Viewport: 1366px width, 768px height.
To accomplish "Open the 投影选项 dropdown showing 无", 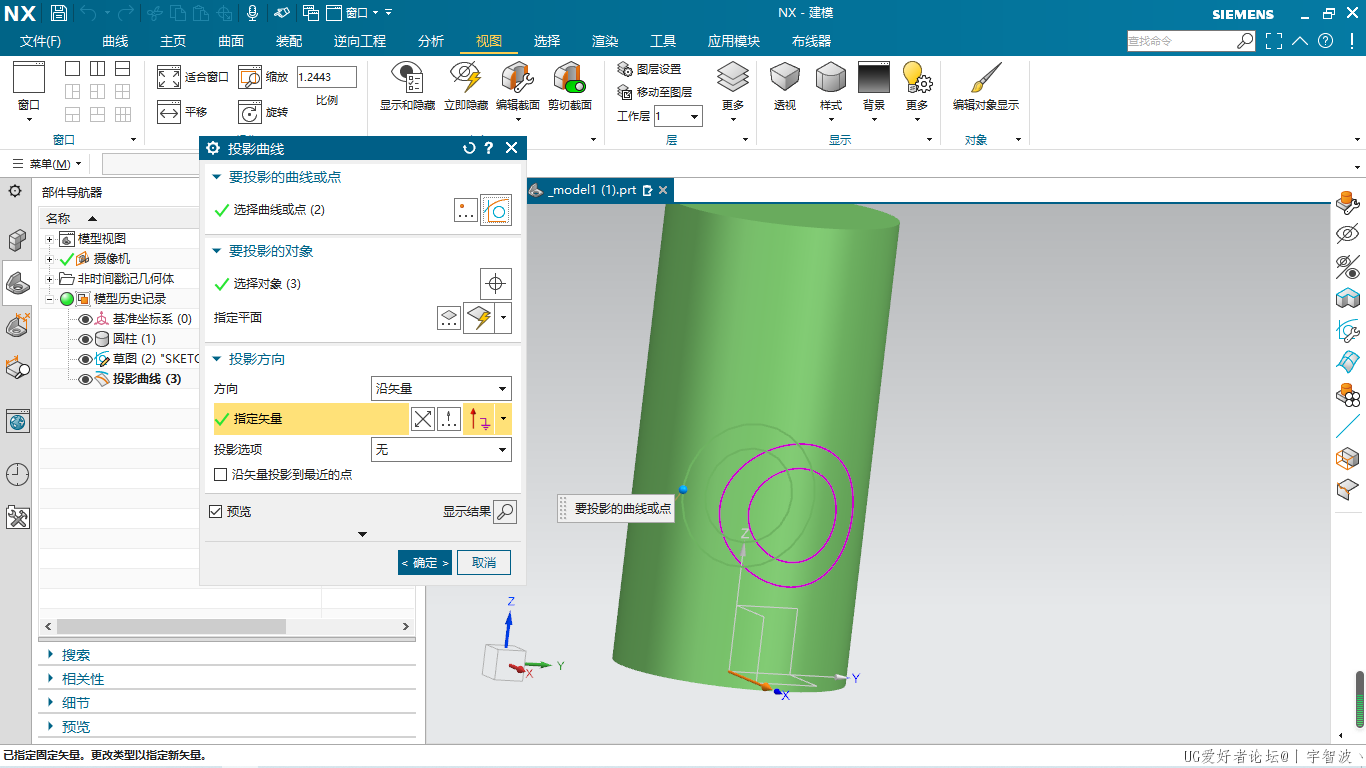I will tap(441, 450).
